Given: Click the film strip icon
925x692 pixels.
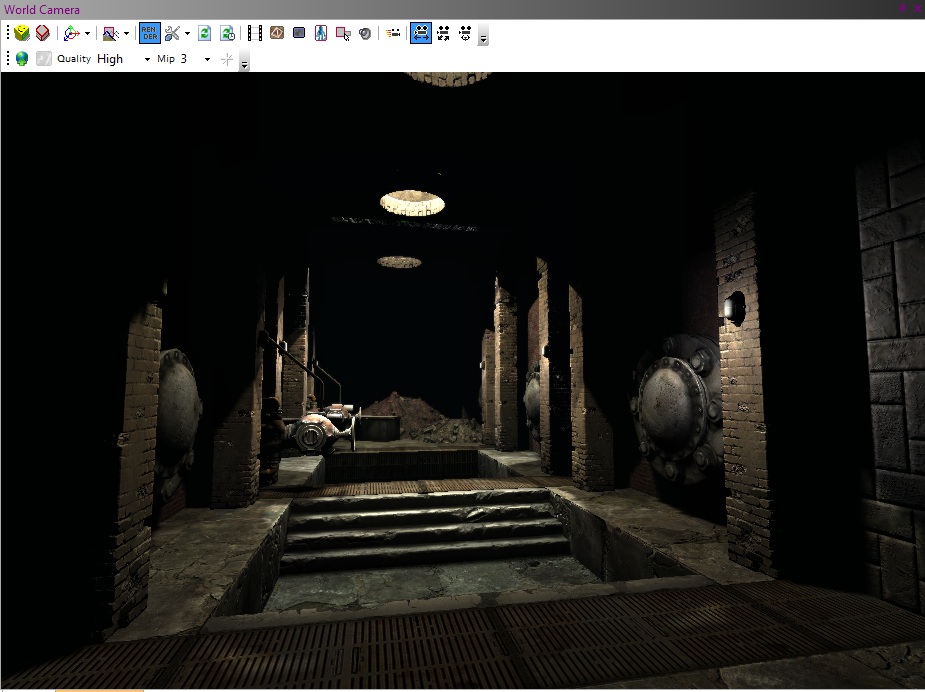Looking at the screenshot, I should tap(255, 33).
